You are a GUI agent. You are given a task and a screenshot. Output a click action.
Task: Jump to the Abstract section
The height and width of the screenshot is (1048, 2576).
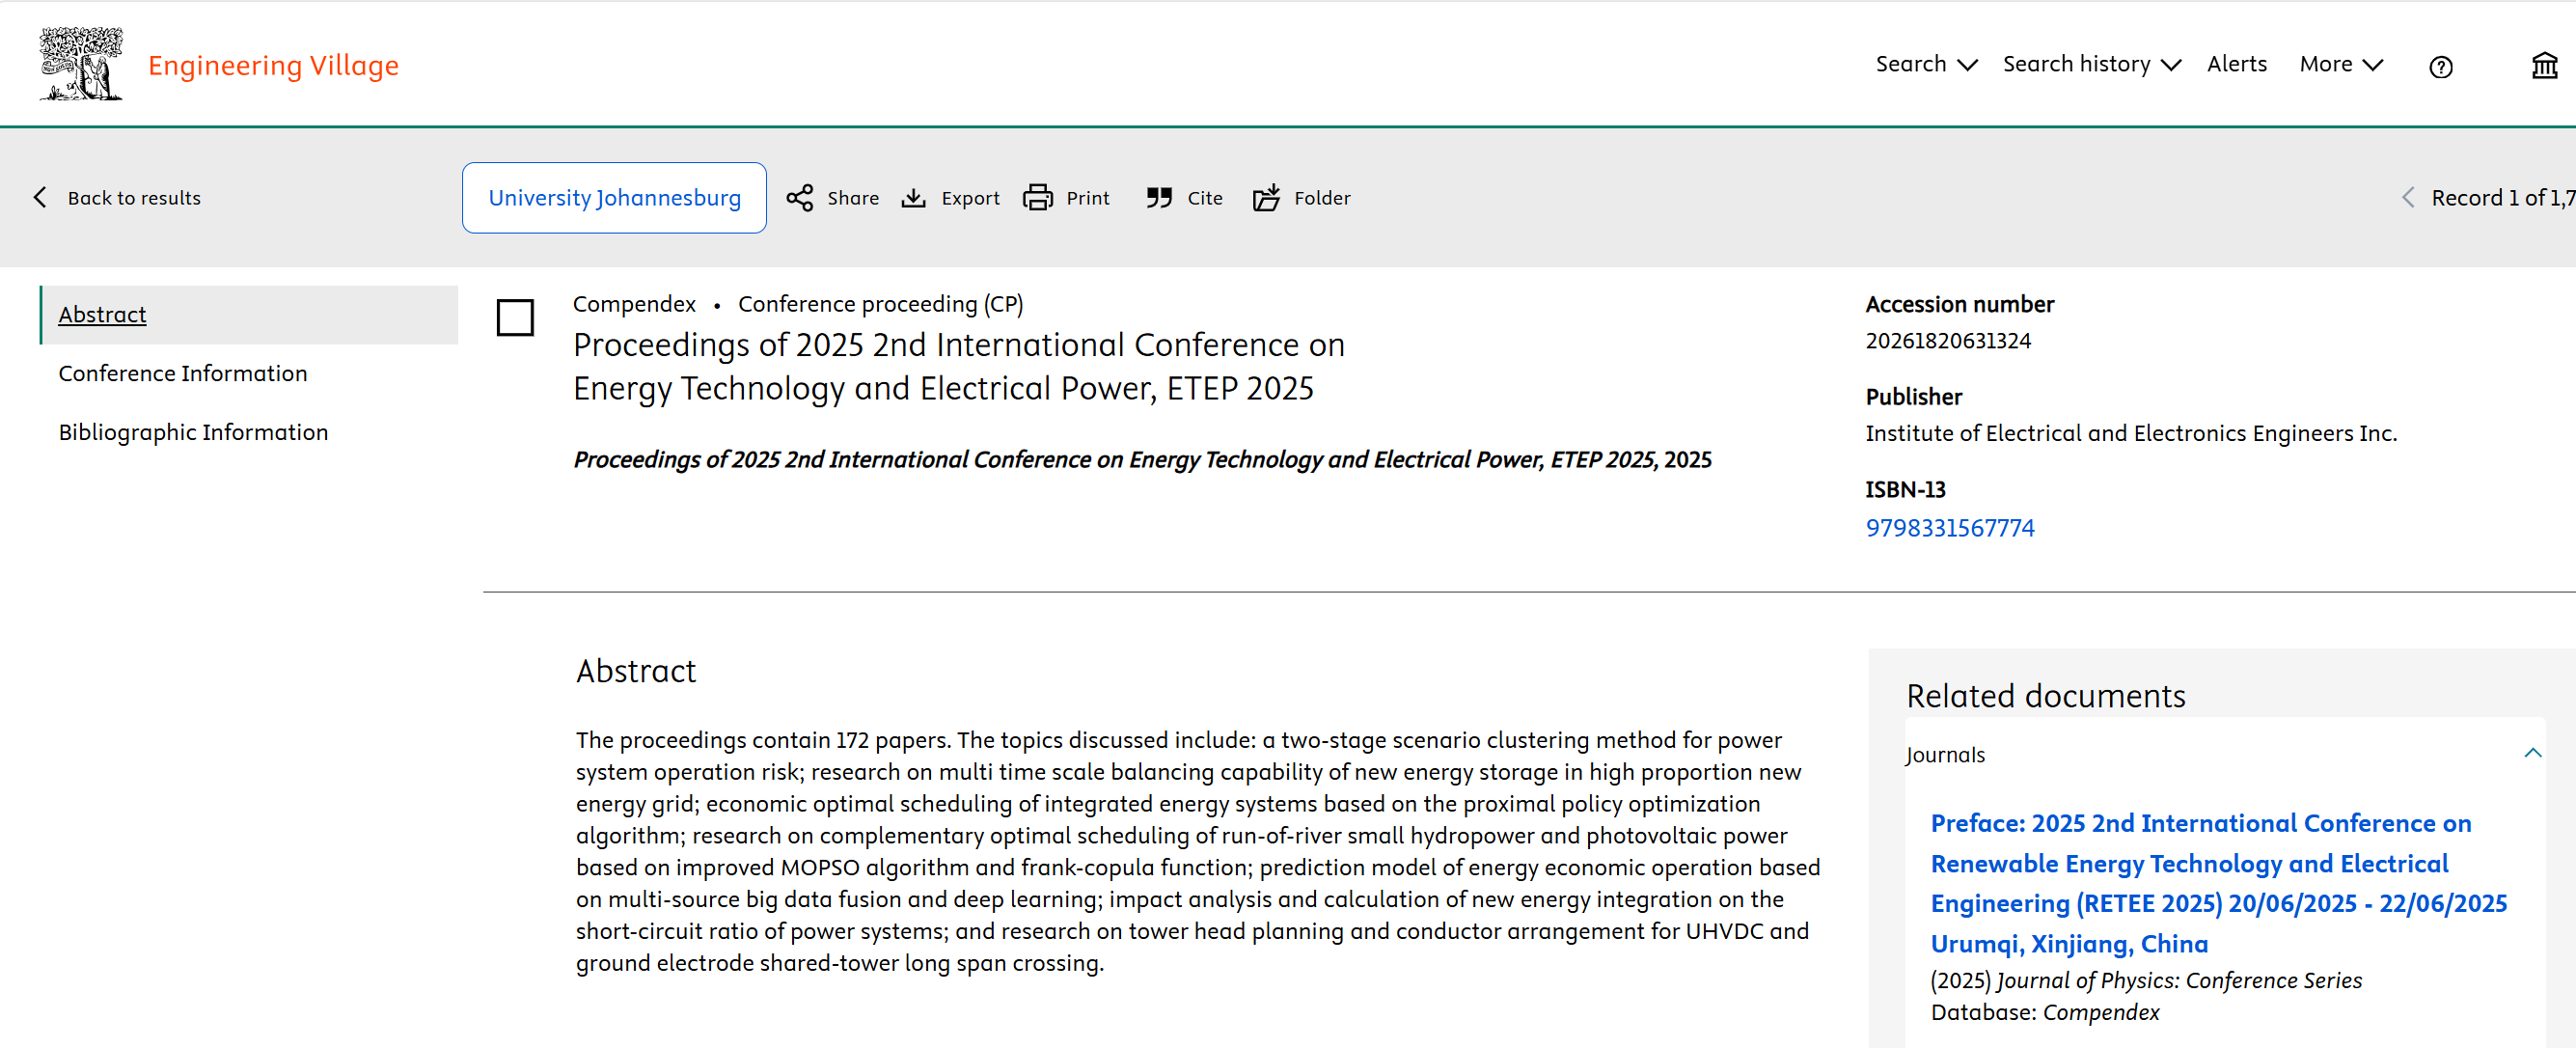[x=102, y=315]
